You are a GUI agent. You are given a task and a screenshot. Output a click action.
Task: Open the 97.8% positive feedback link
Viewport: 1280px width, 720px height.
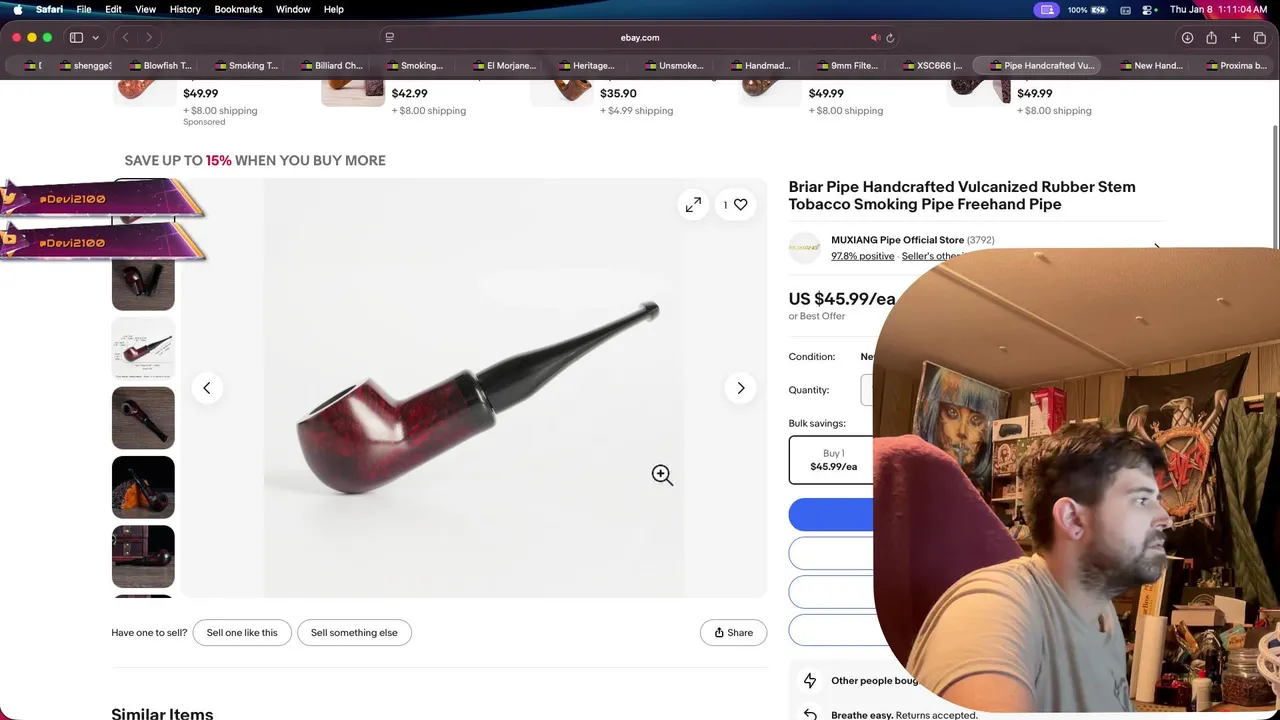coord(862,256)
